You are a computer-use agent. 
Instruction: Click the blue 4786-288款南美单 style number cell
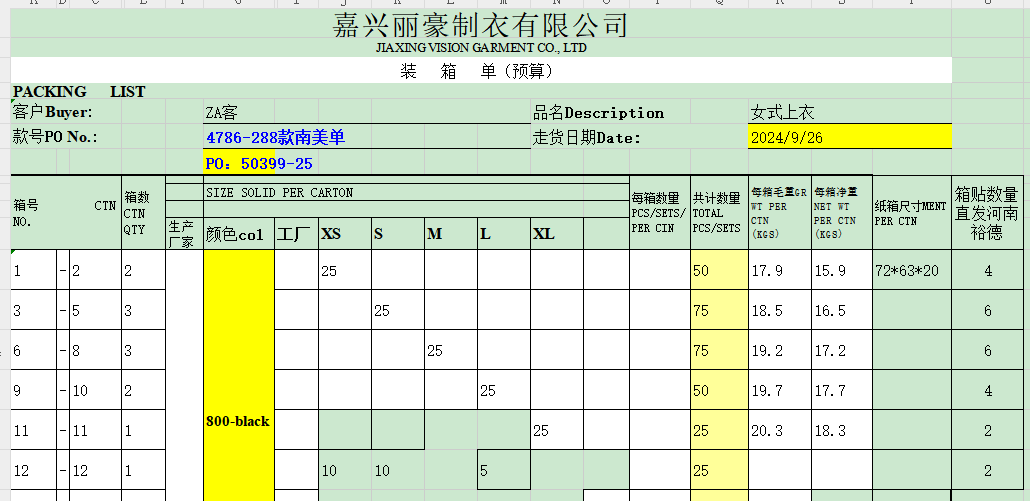(275, 138)
